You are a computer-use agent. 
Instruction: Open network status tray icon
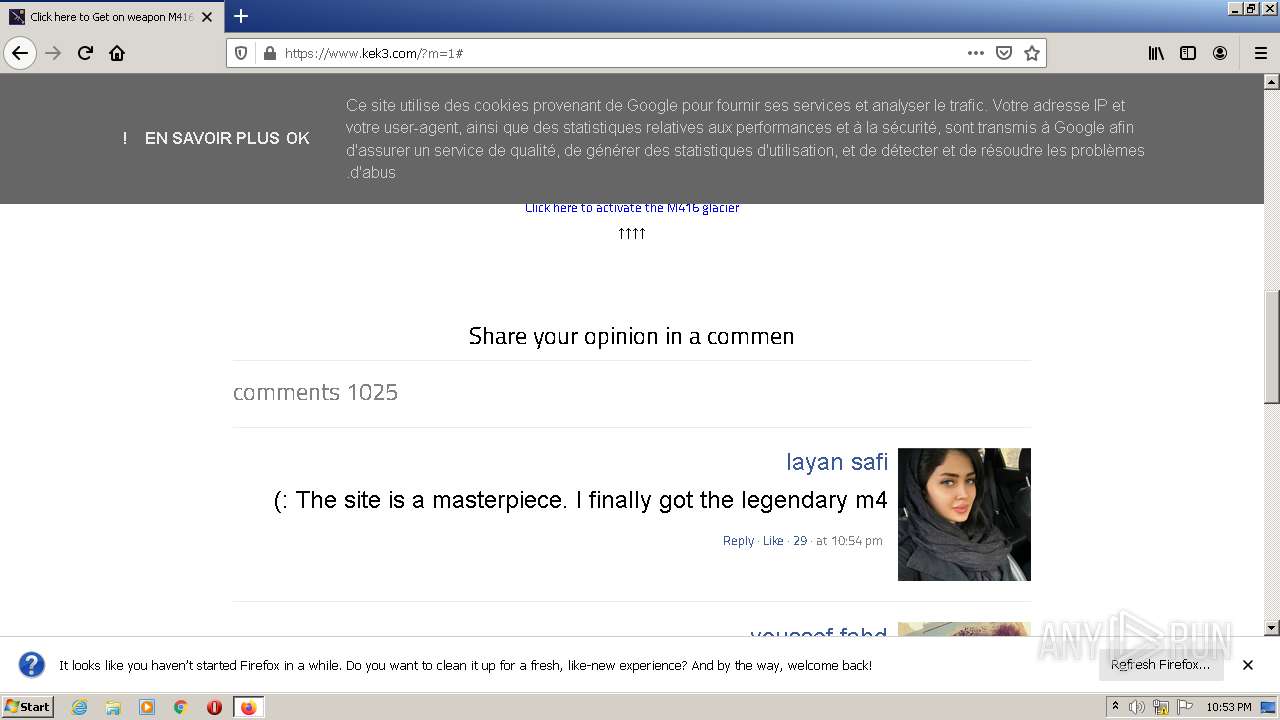click(1161, 707)
